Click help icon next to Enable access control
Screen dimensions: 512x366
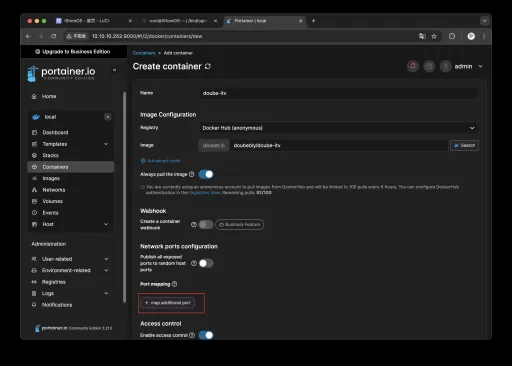tap(192, 335)
